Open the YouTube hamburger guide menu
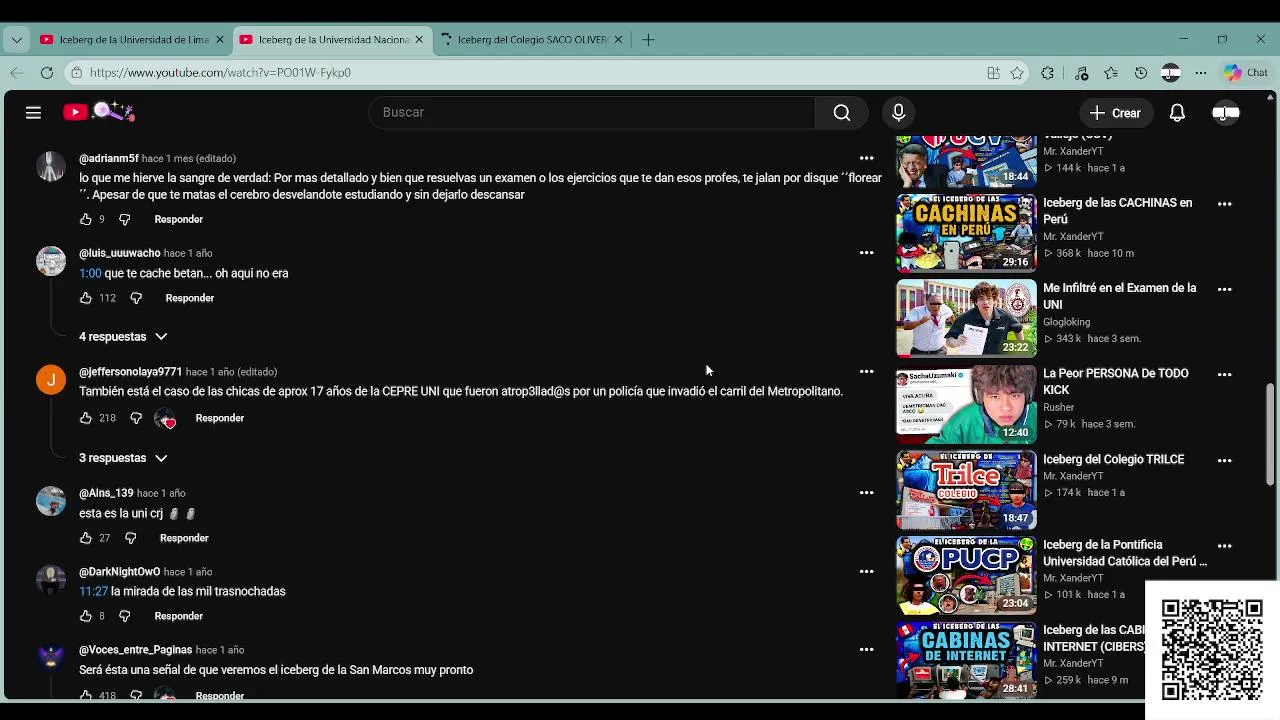1280x720 pixels. point(33,113)
